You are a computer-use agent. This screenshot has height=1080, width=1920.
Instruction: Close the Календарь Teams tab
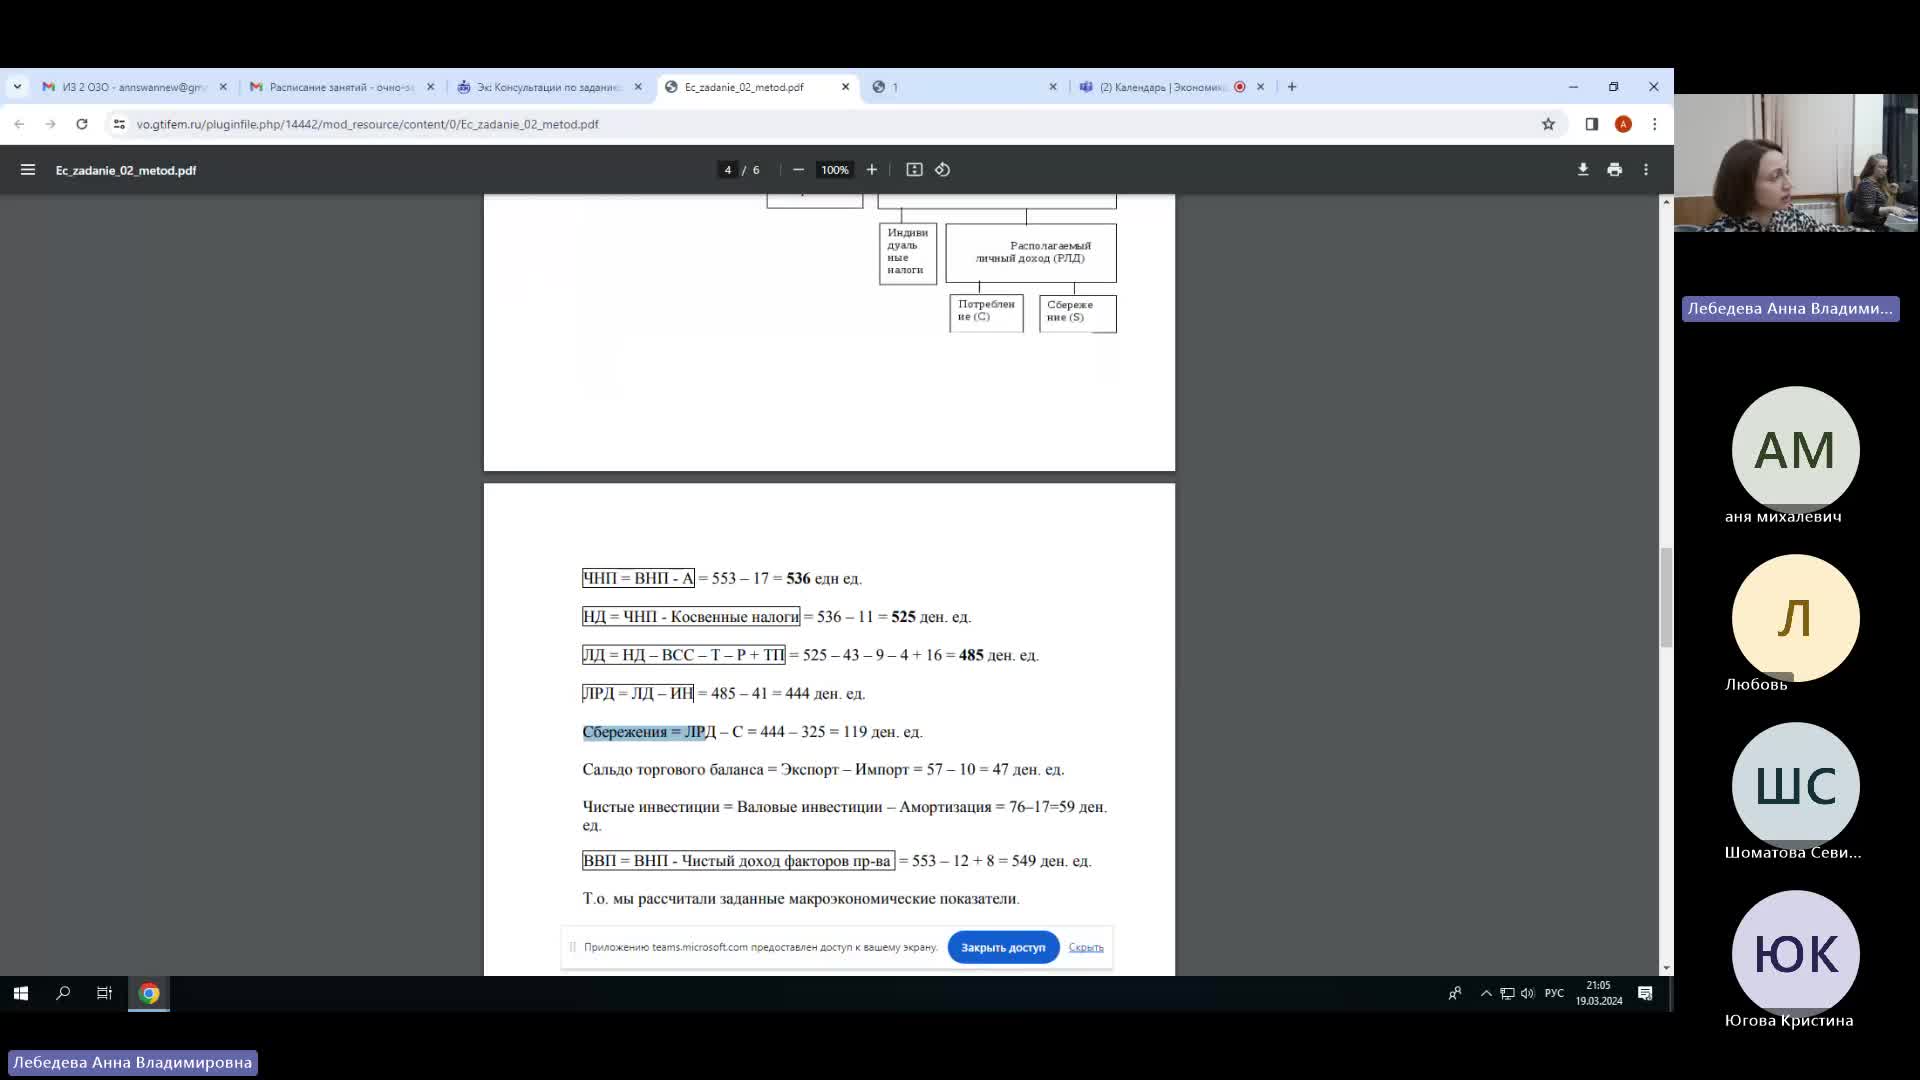click(1260, 87)
